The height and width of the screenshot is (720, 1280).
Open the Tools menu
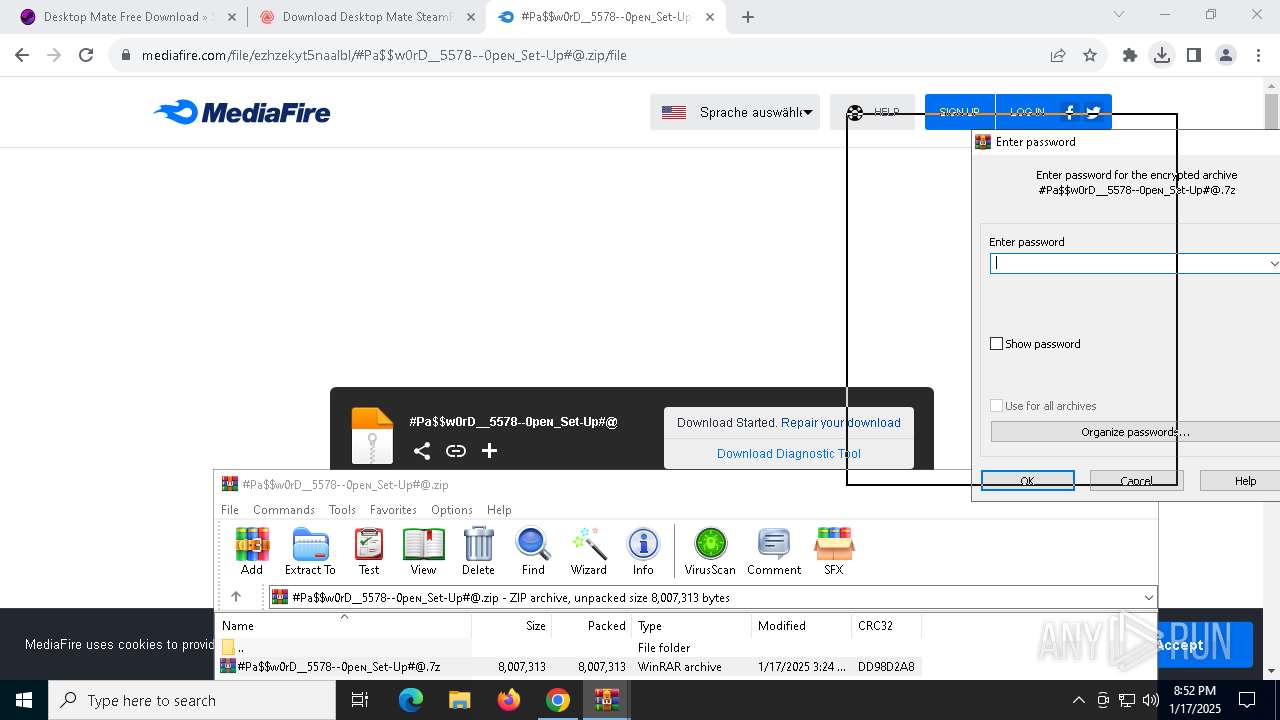(x=342, y=510)
